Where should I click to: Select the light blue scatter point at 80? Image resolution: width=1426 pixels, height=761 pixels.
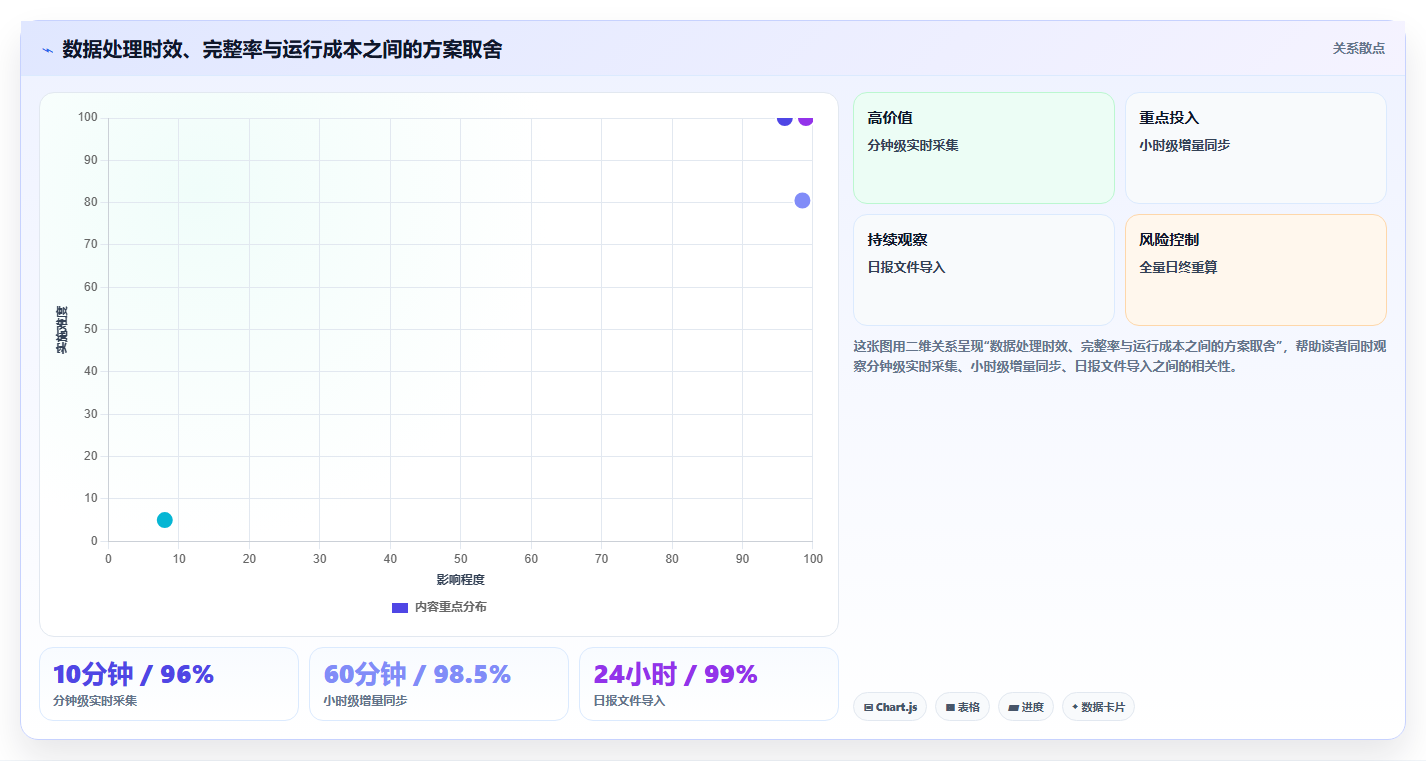tap(802, 201)
